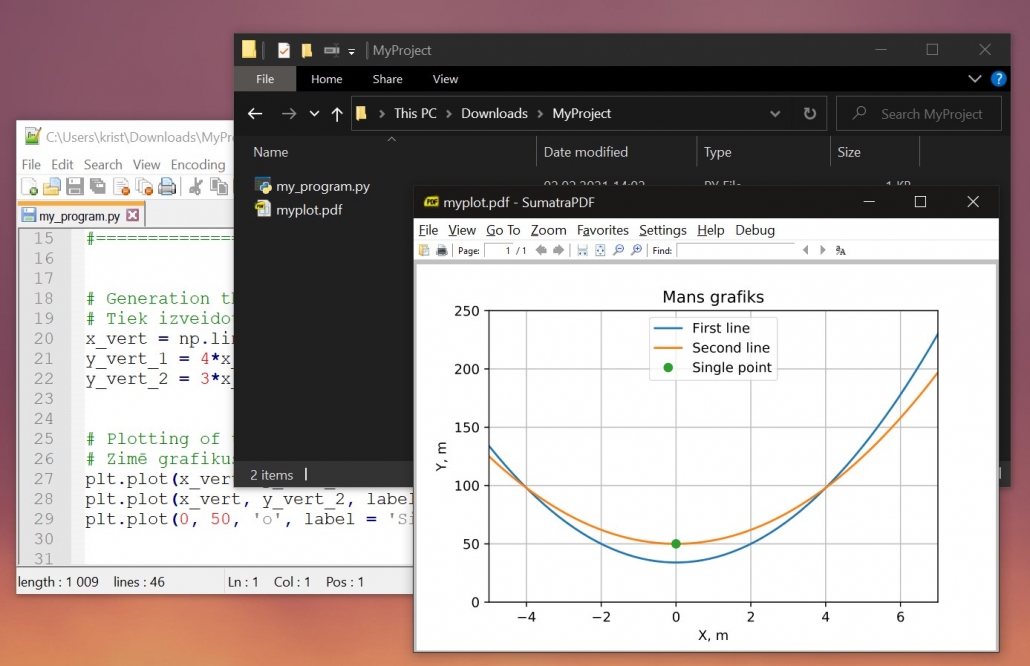Click the blue Help icon in Explorer
The height and width of the screenshot is (666, 1030).
[x=998, y=79]
